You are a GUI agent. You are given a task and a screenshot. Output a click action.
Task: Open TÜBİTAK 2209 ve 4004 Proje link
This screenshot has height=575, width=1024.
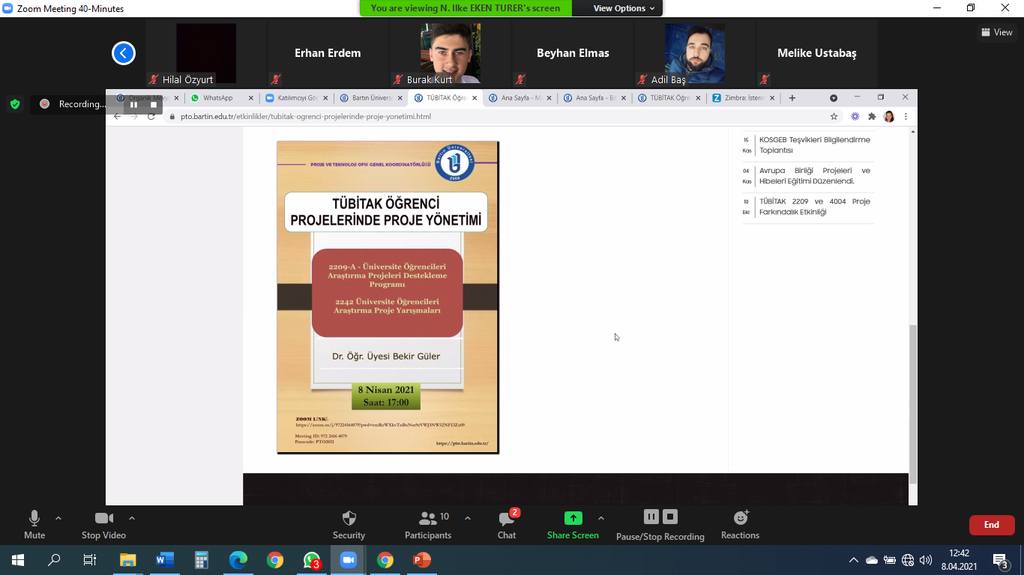point(814,206)
